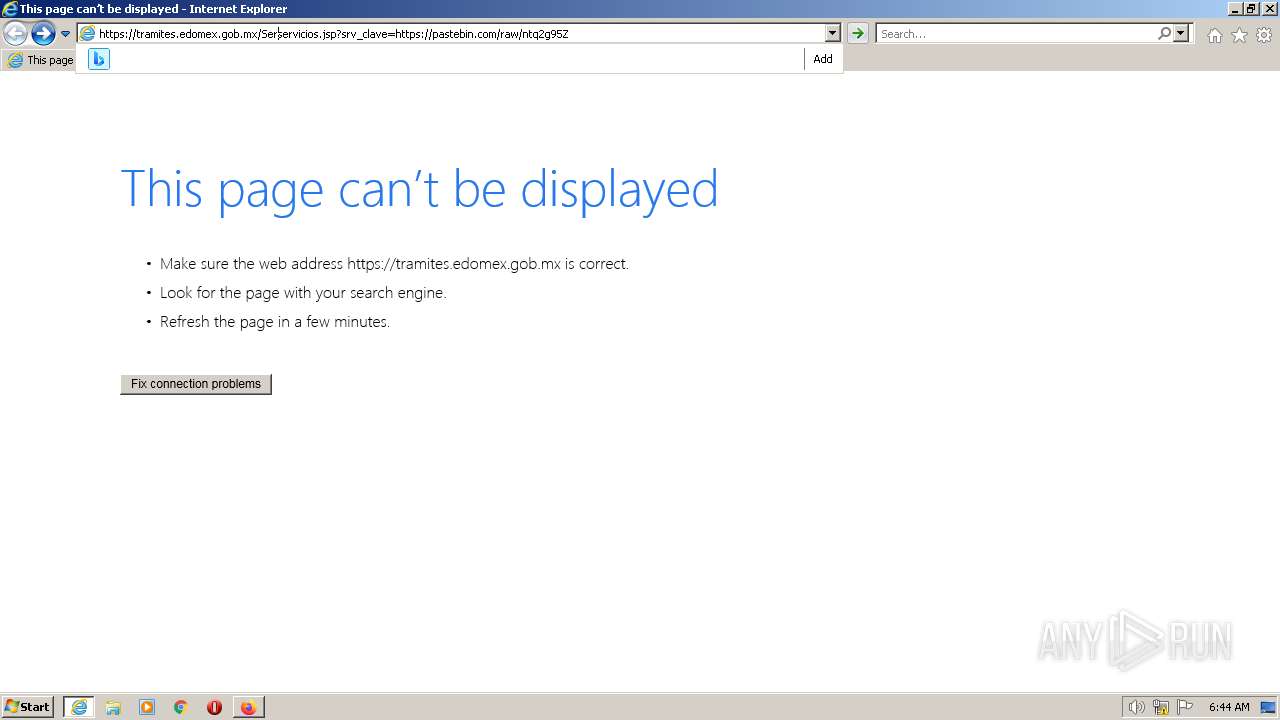The width and height of the screenshot is (1280, 720).
Task: Open the recent pages dropdown arrow
Action: 65,34
